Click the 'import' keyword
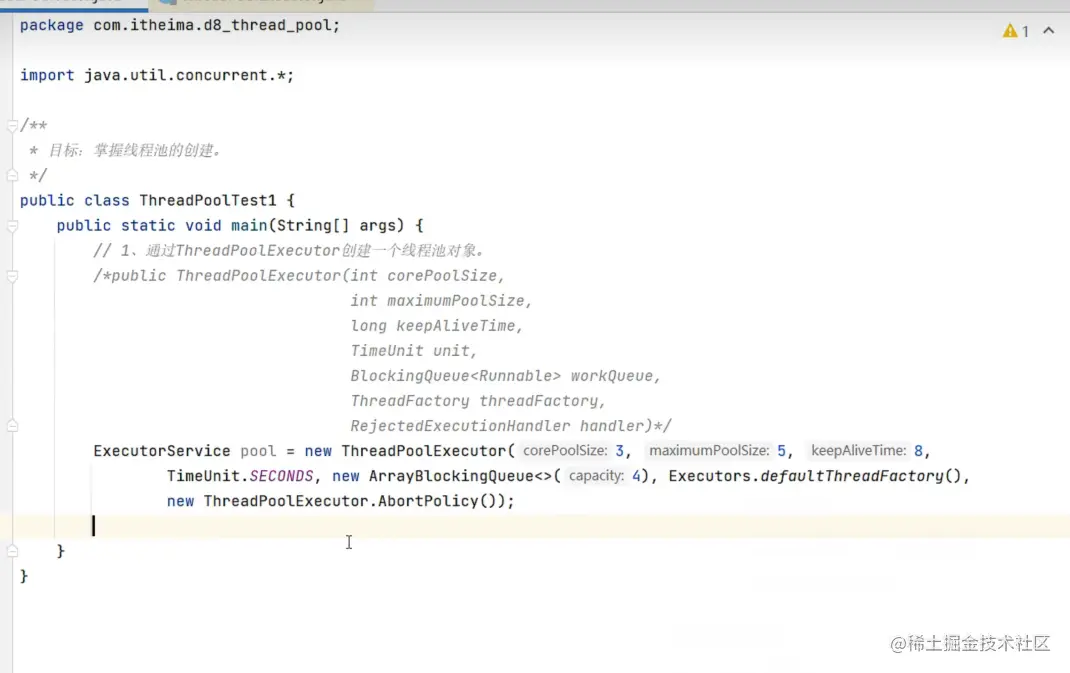 pyautogui.click(x=47, y=75)
